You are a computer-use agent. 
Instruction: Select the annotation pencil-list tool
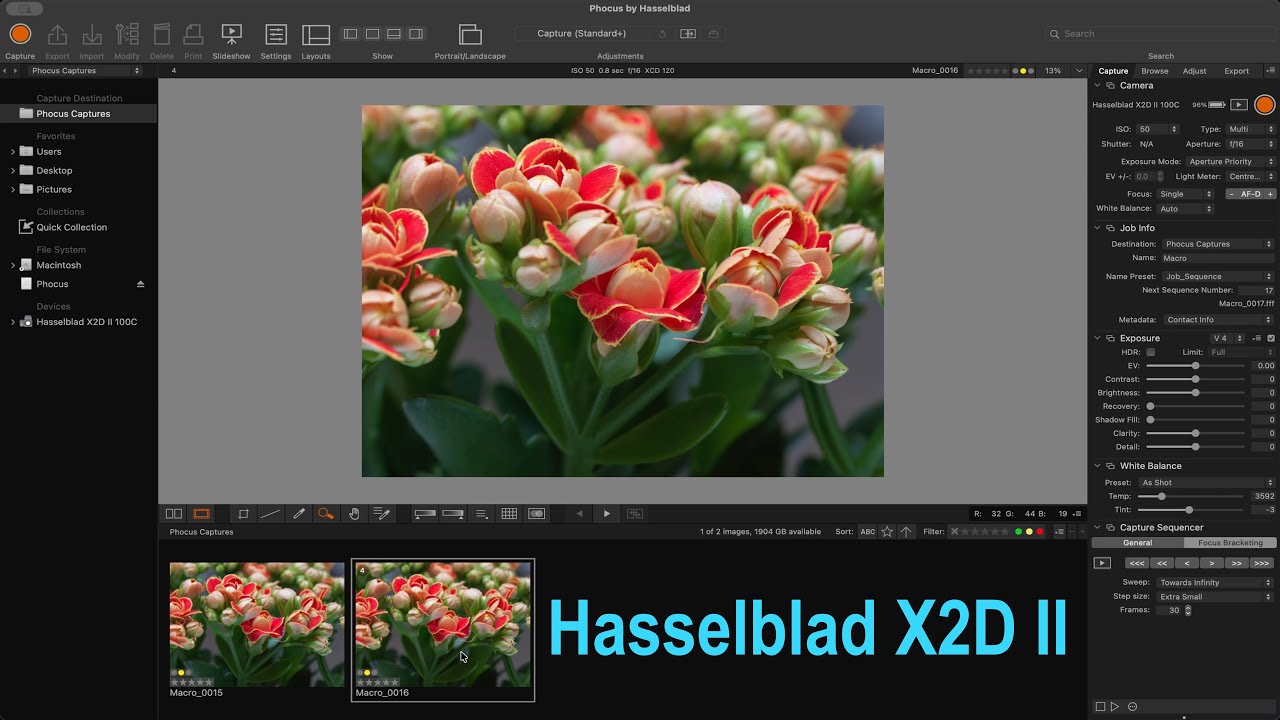coord(381,514)
